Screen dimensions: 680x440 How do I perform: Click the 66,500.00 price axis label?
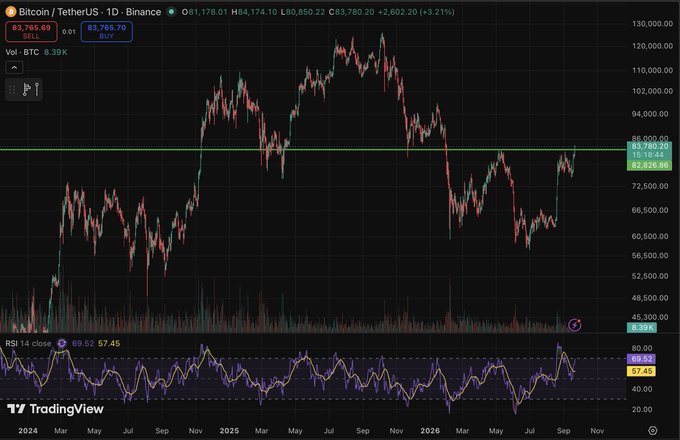point(650,210)
